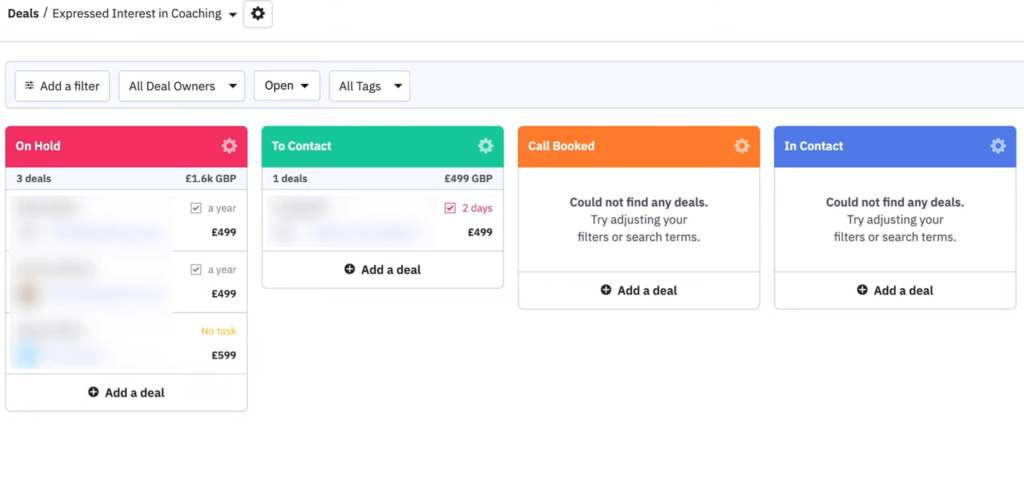
Task: Open the Expressed Interest in Coaching pipeline selector
Action: [x=145, y=14]
